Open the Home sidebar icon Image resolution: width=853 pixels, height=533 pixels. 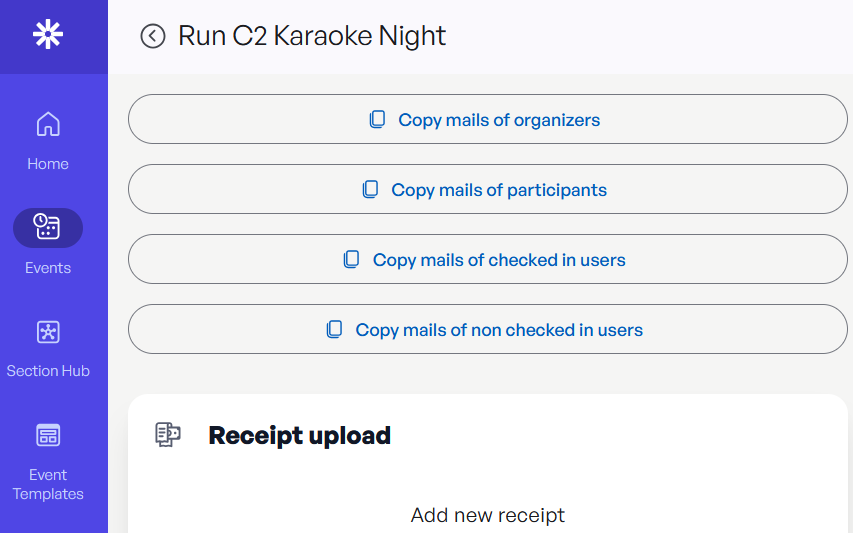(48, 124)
